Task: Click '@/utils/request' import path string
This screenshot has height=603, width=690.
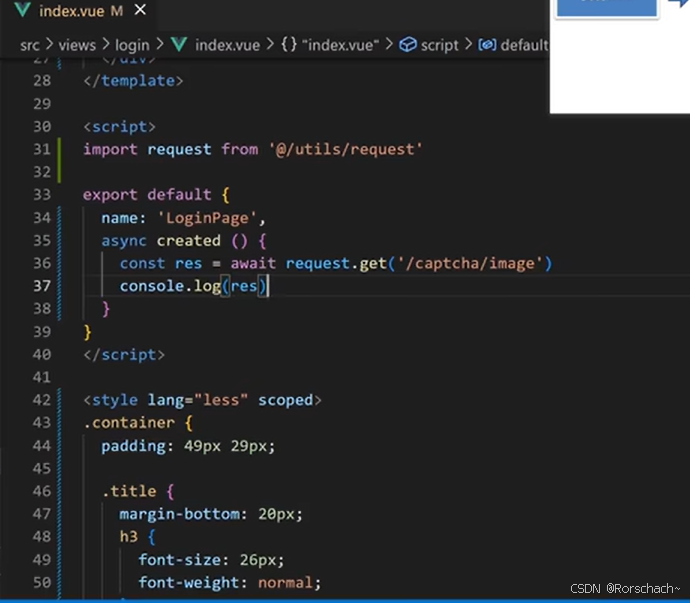Action: pos(346,149)
